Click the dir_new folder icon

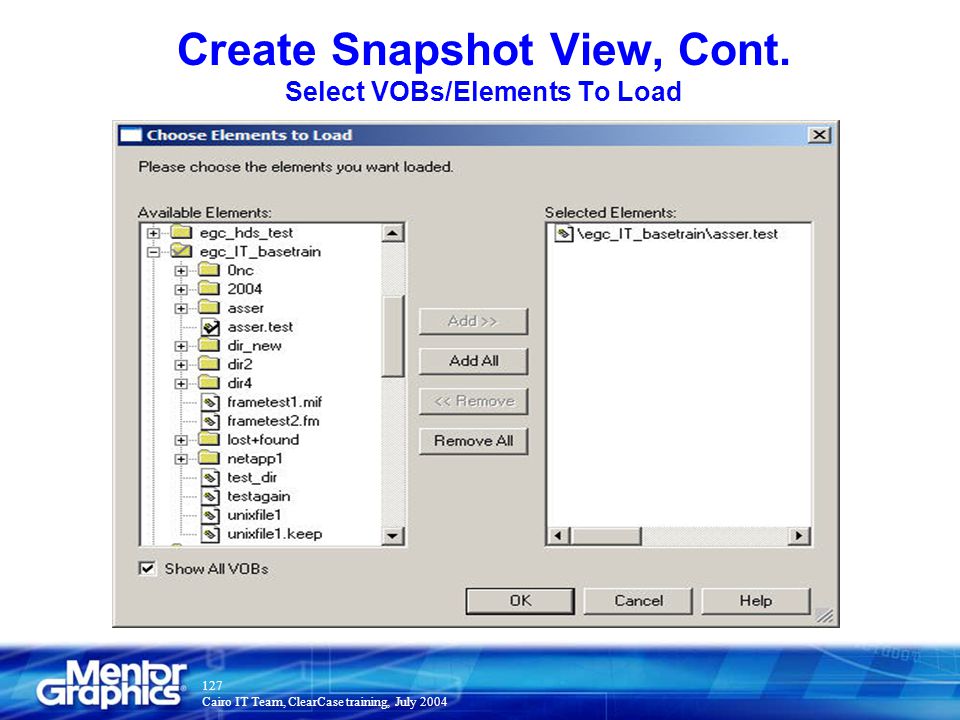pos(209,345)
